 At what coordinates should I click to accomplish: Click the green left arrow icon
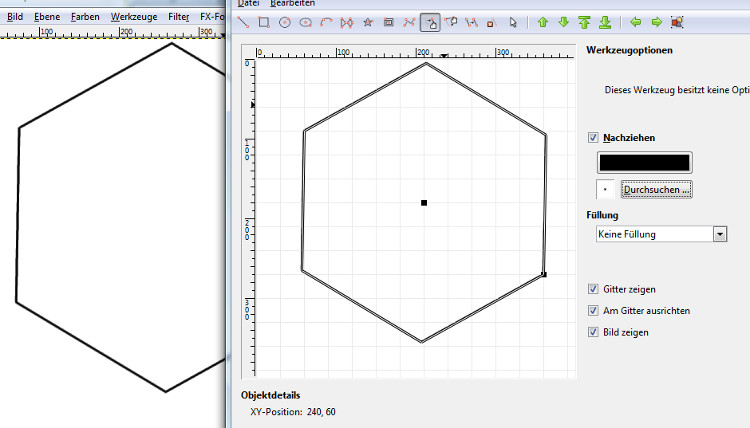[x=636, y=22]
